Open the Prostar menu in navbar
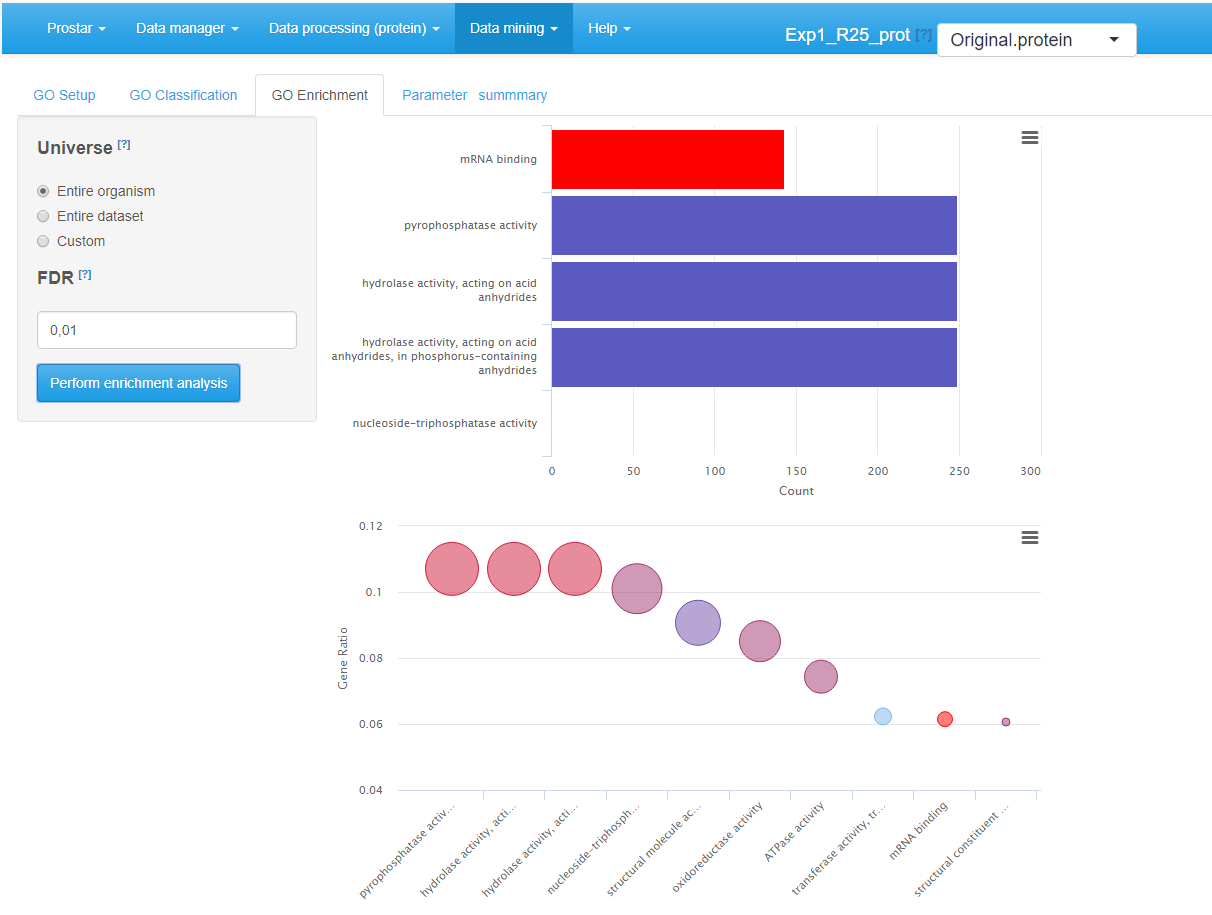1212x915 pixels. click(76, 28)
